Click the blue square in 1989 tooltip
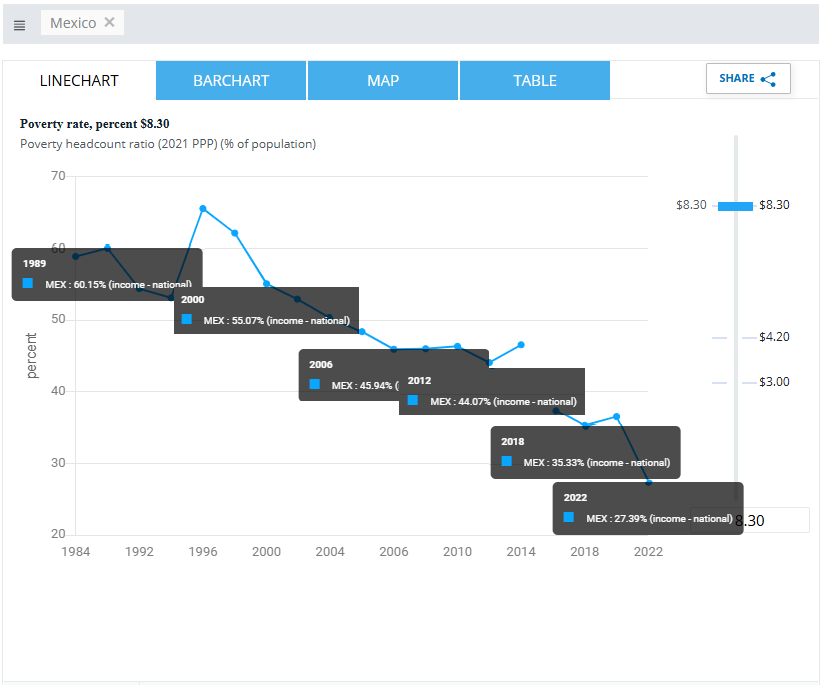Screen dimensions: 825x685 (28, 283)
